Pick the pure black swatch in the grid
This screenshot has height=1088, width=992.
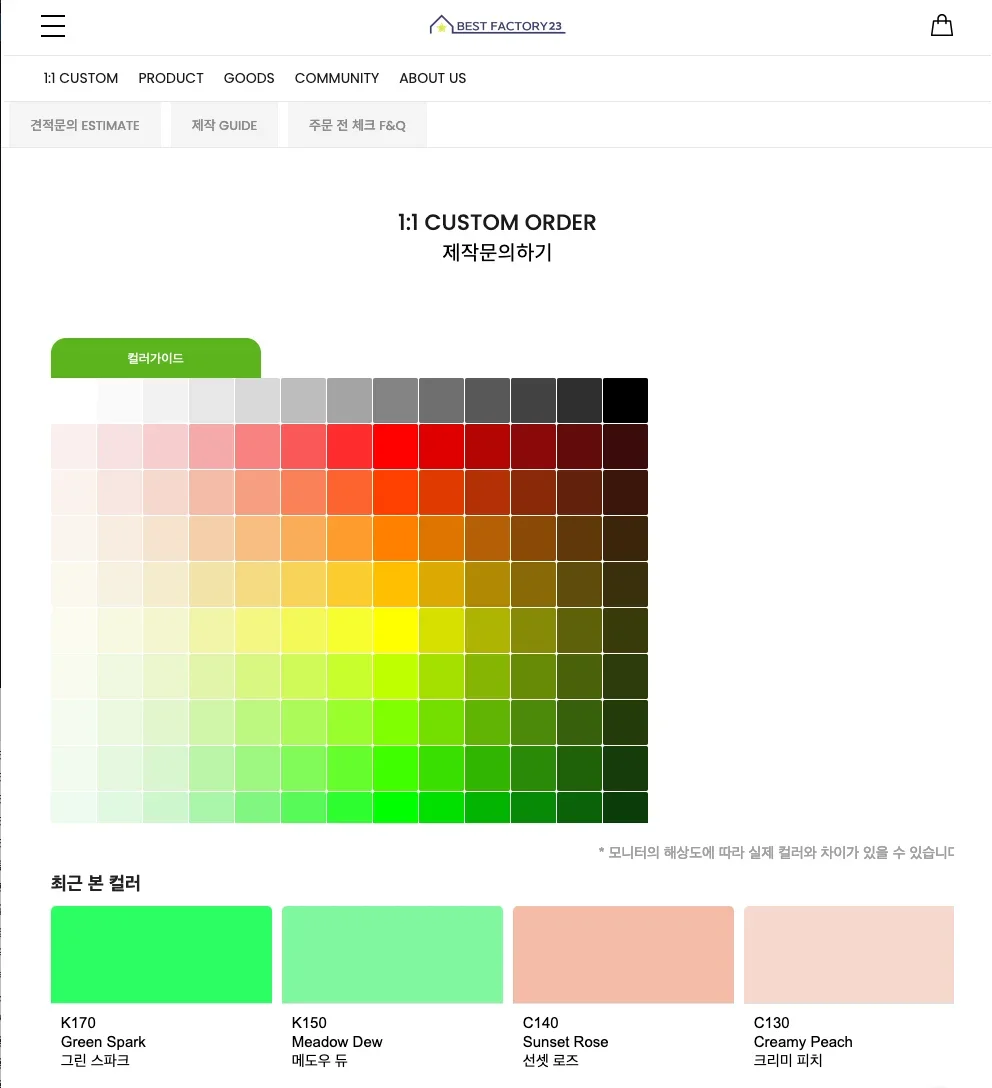tap(625, 400)
